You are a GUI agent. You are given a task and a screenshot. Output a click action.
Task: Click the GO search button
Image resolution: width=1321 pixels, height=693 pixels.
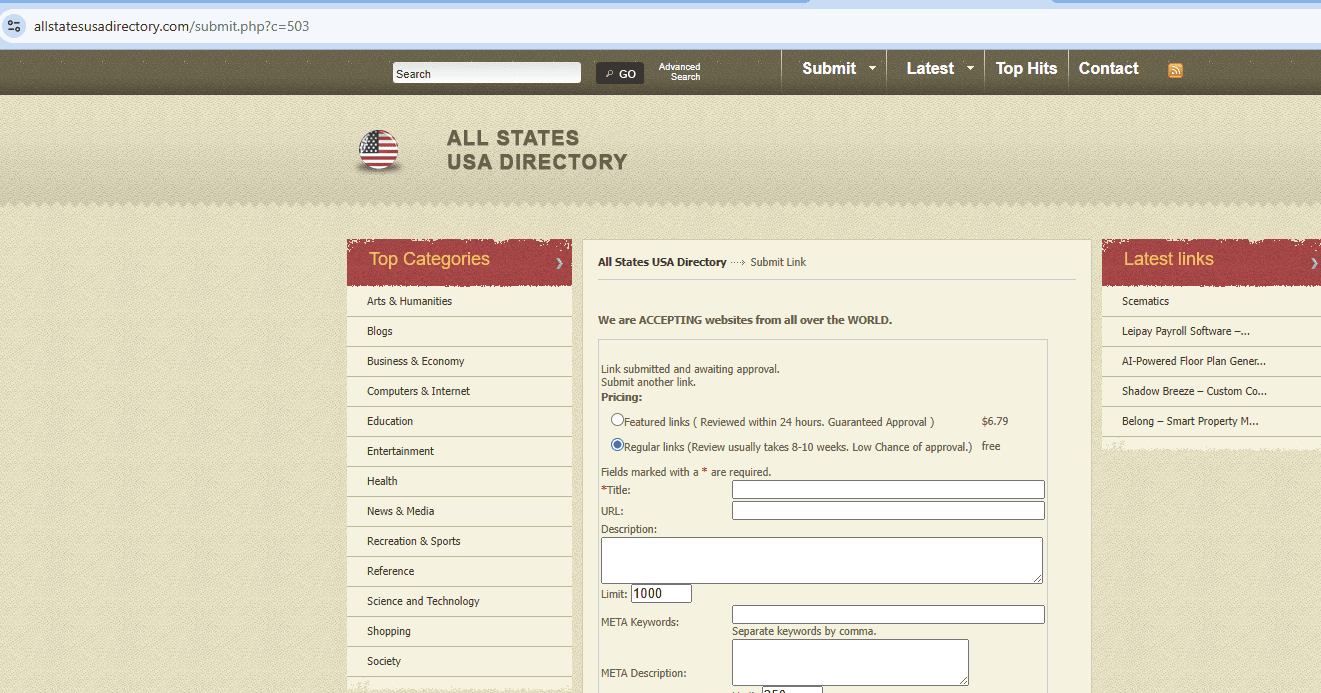(x=620, y=74)
